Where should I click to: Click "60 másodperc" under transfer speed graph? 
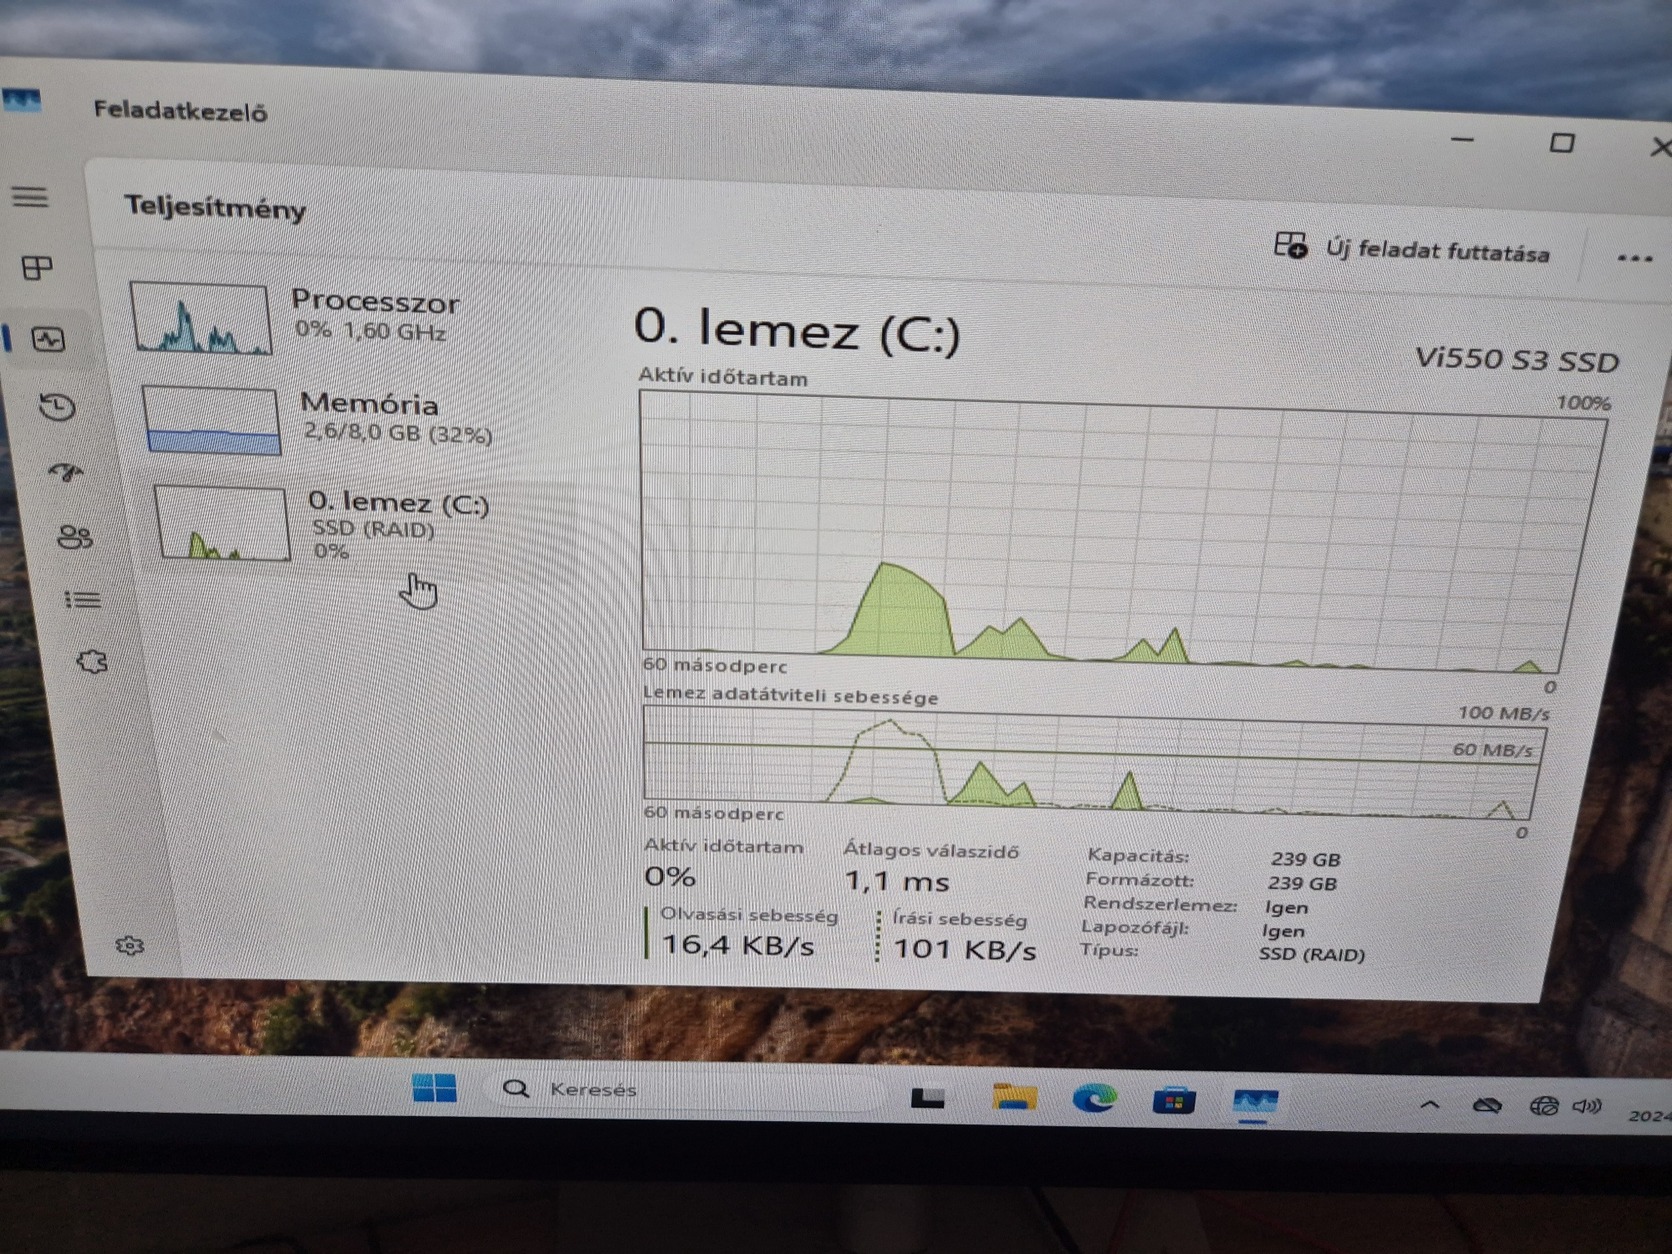coord(714,812)
